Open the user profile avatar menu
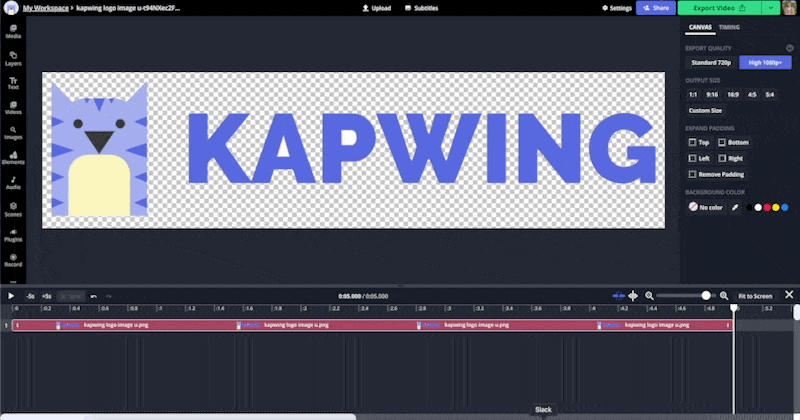The width and height of the screenshot is (800, 420). pos(790,7)
